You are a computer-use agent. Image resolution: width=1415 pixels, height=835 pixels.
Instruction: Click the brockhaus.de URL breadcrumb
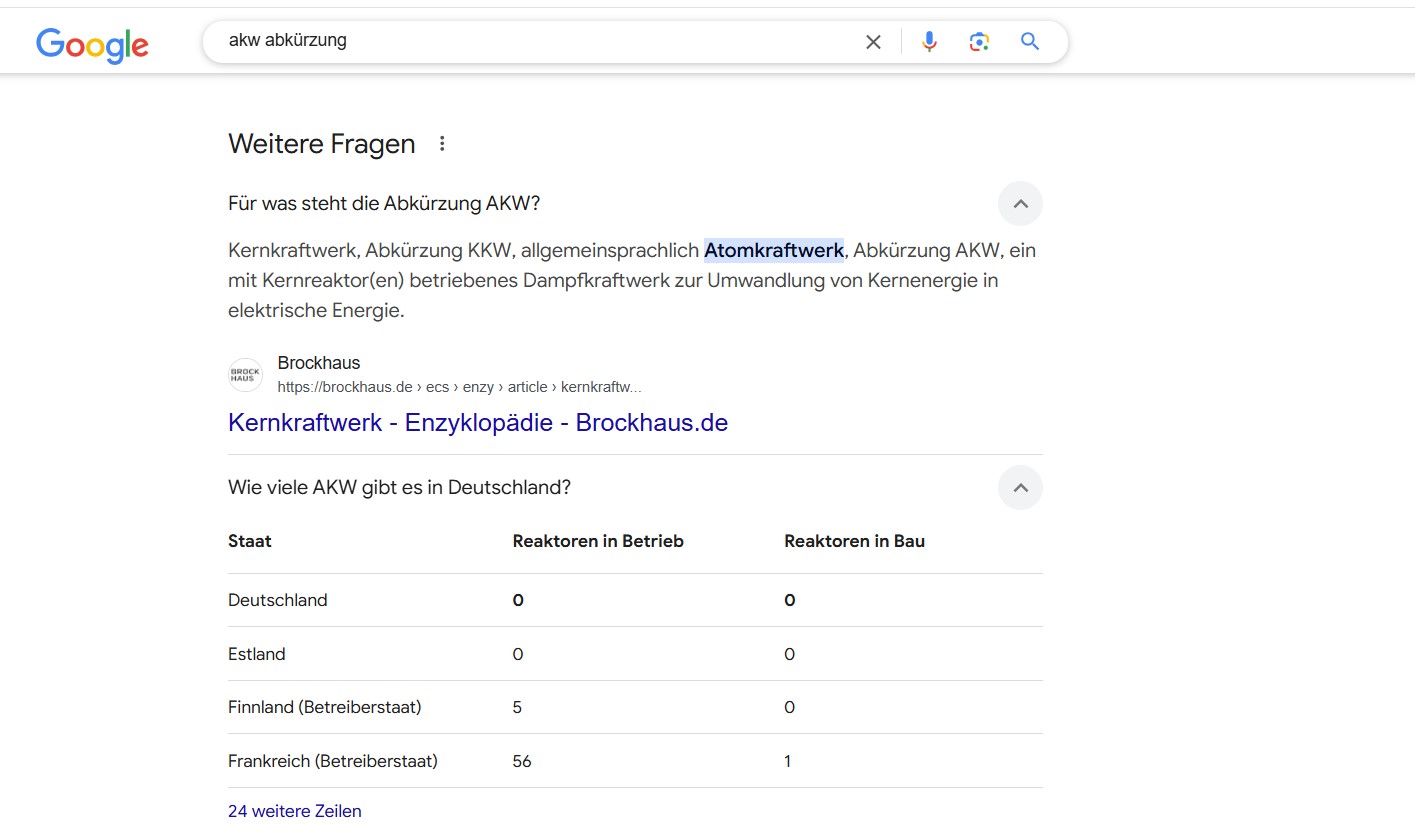coord(459,387)
